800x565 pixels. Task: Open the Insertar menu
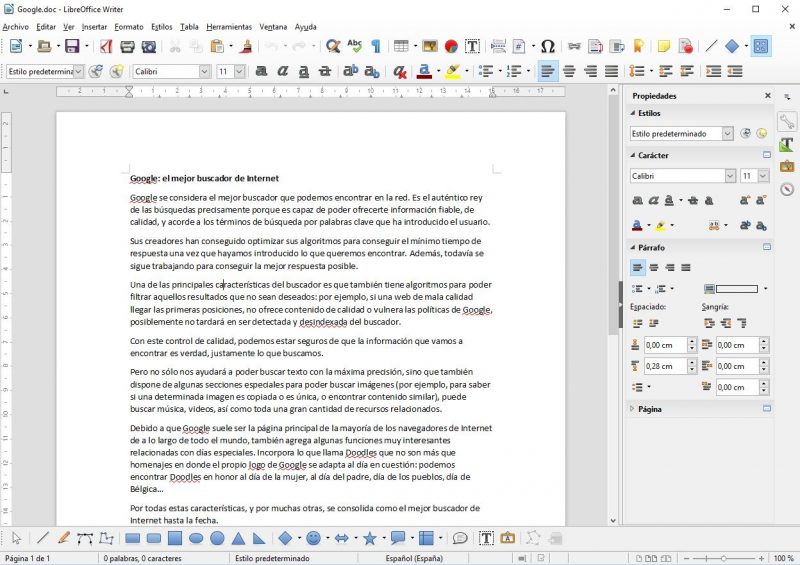click(x=94, y=27)
